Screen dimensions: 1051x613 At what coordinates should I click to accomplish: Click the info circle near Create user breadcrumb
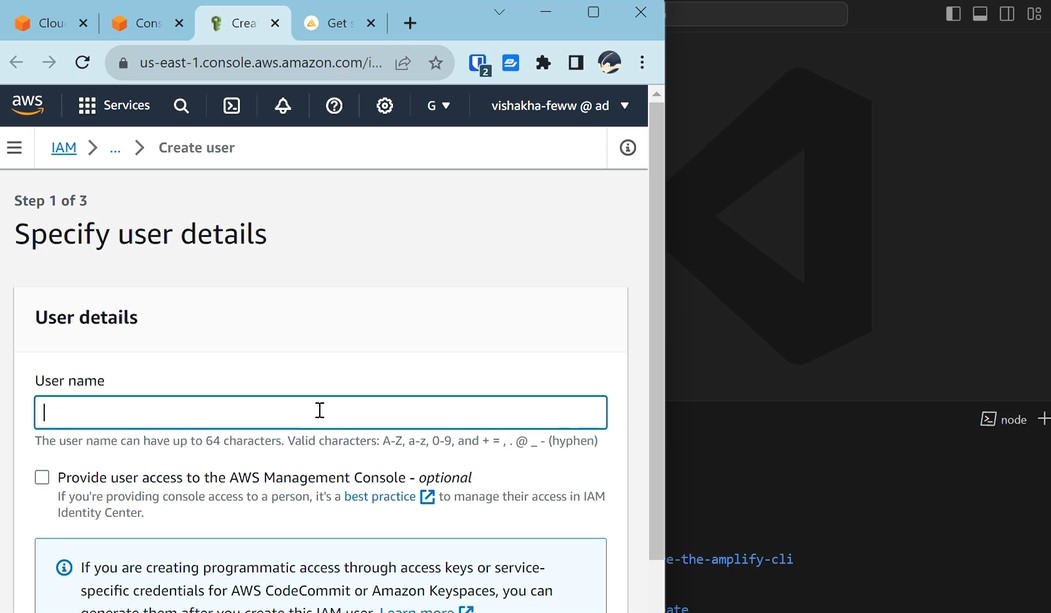627,147
